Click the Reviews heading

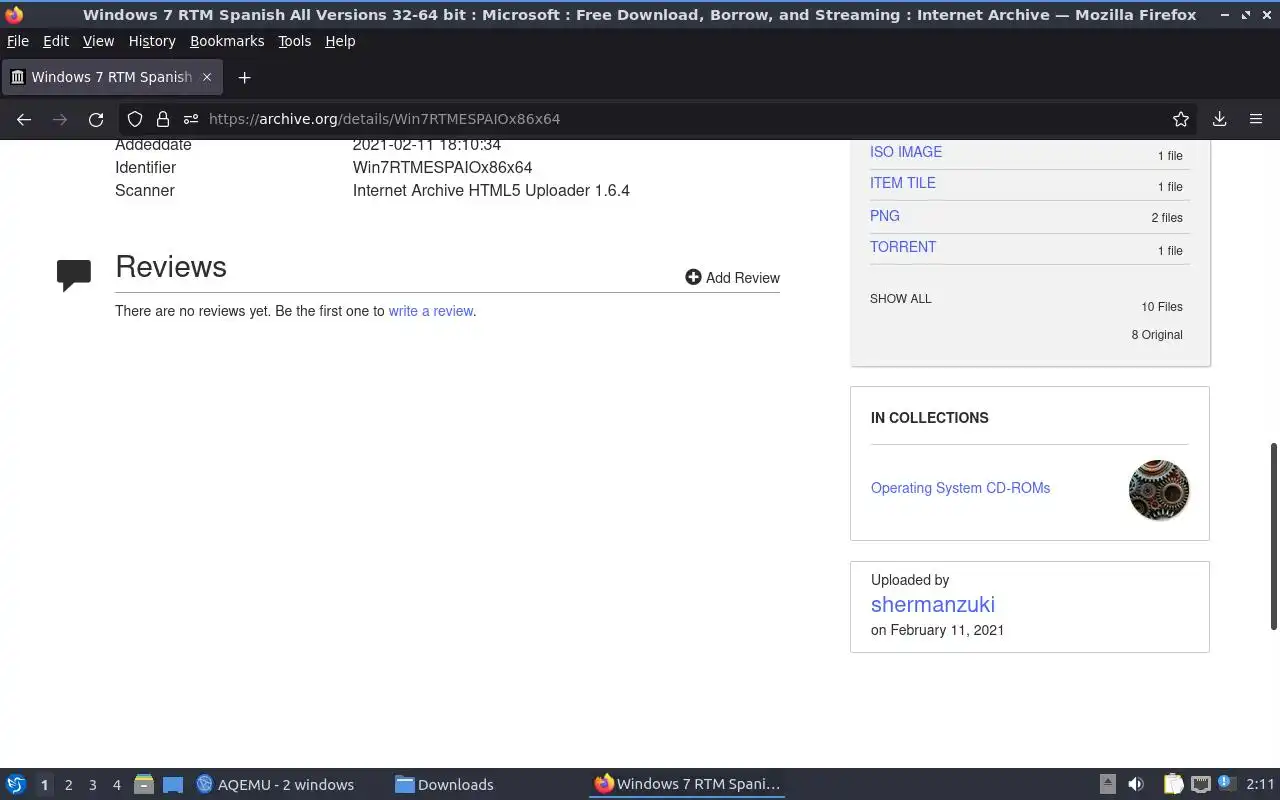coord(171,267)
